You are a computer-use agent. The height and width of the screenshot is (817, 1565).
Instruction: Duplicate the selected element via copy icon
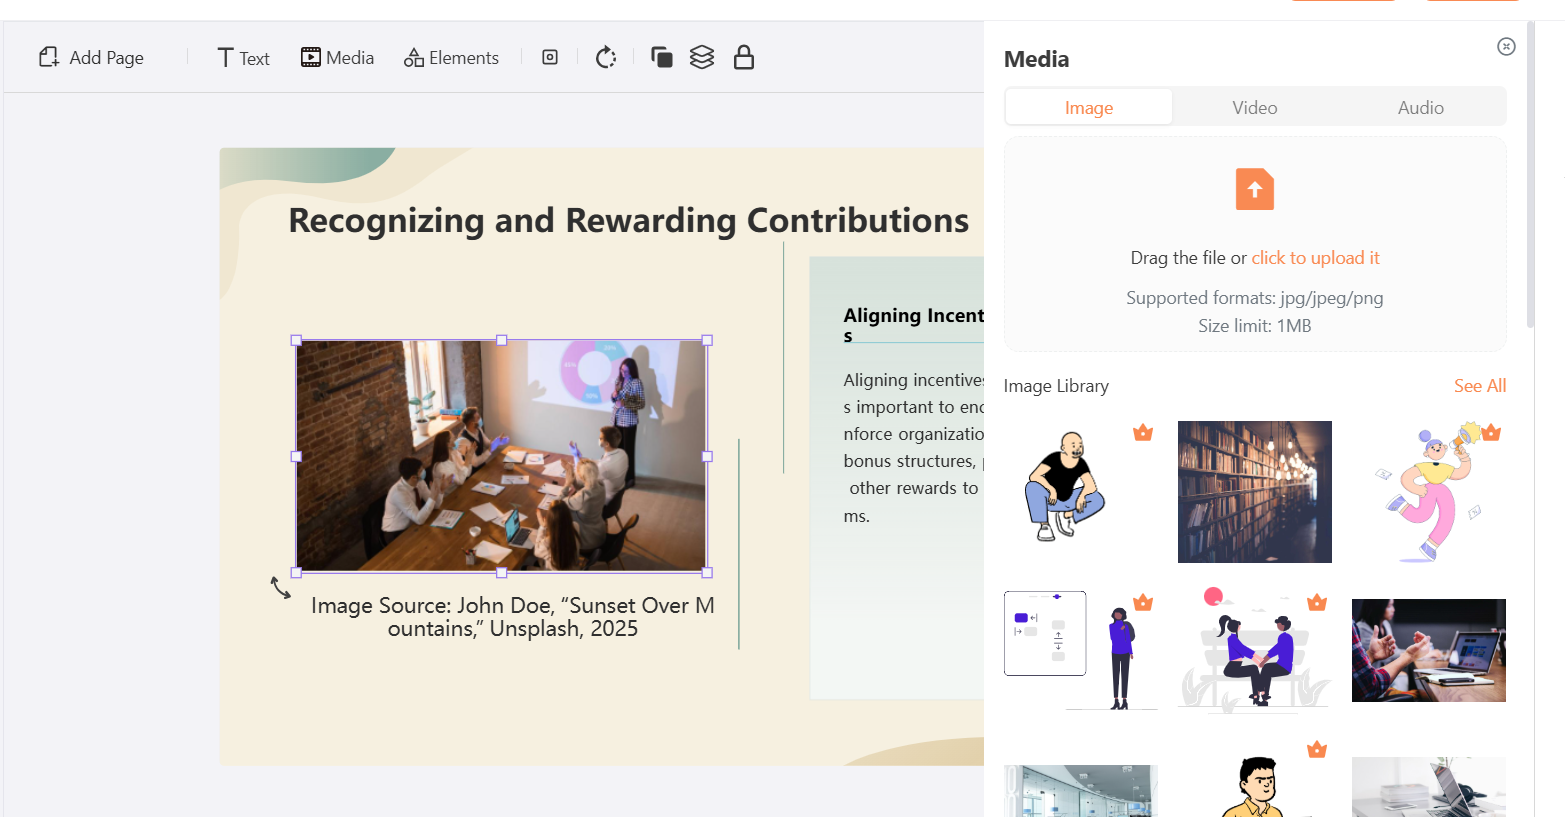tap(661, 57)
